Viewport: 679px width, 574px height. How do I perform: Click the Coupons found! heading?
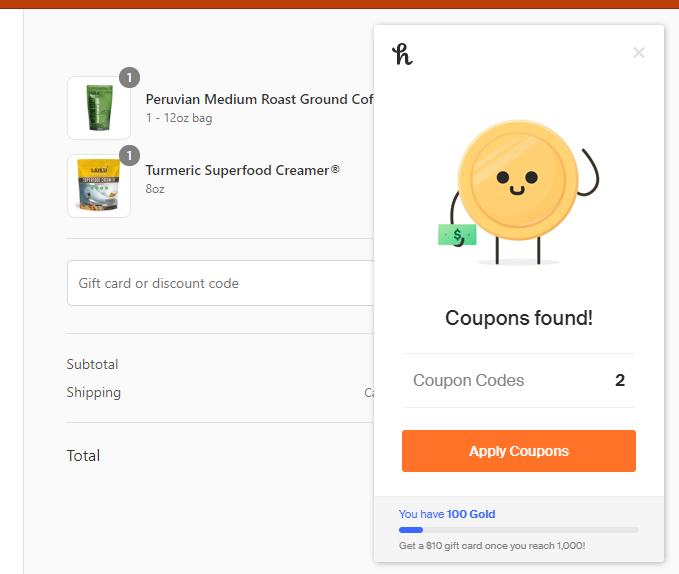pyautogui.click(x=518, y=318)
